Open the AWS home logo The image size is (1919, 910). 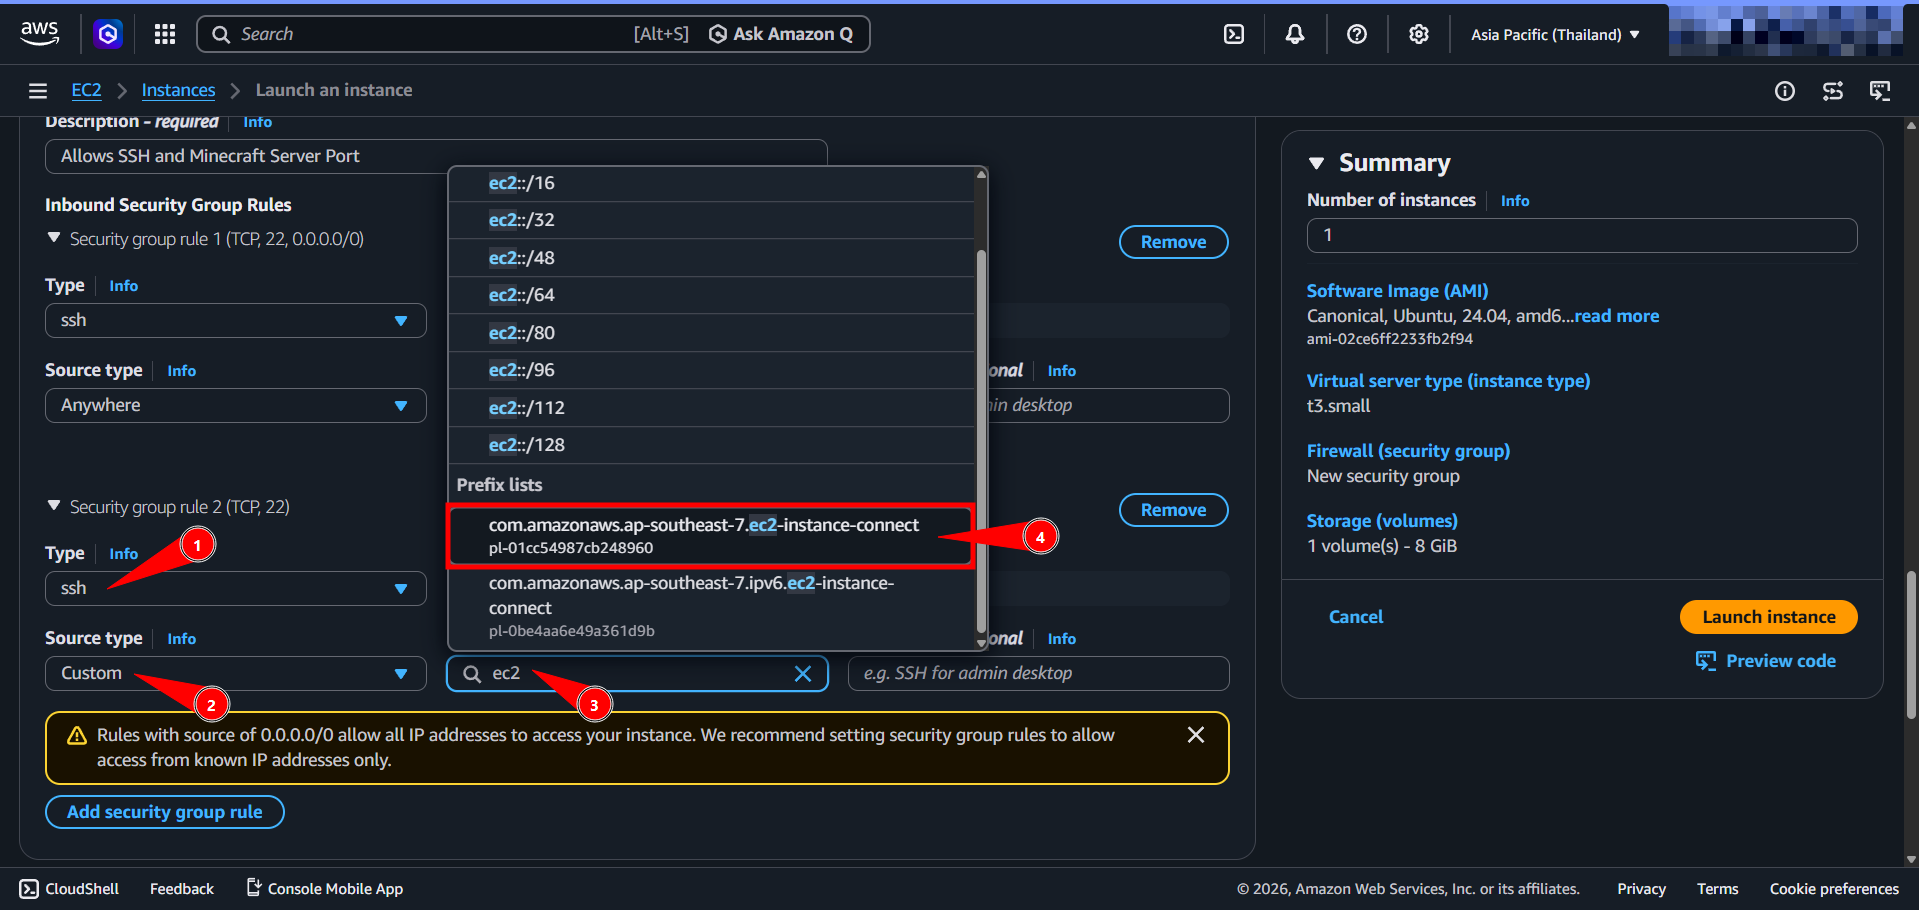click(x=40, y=34)
